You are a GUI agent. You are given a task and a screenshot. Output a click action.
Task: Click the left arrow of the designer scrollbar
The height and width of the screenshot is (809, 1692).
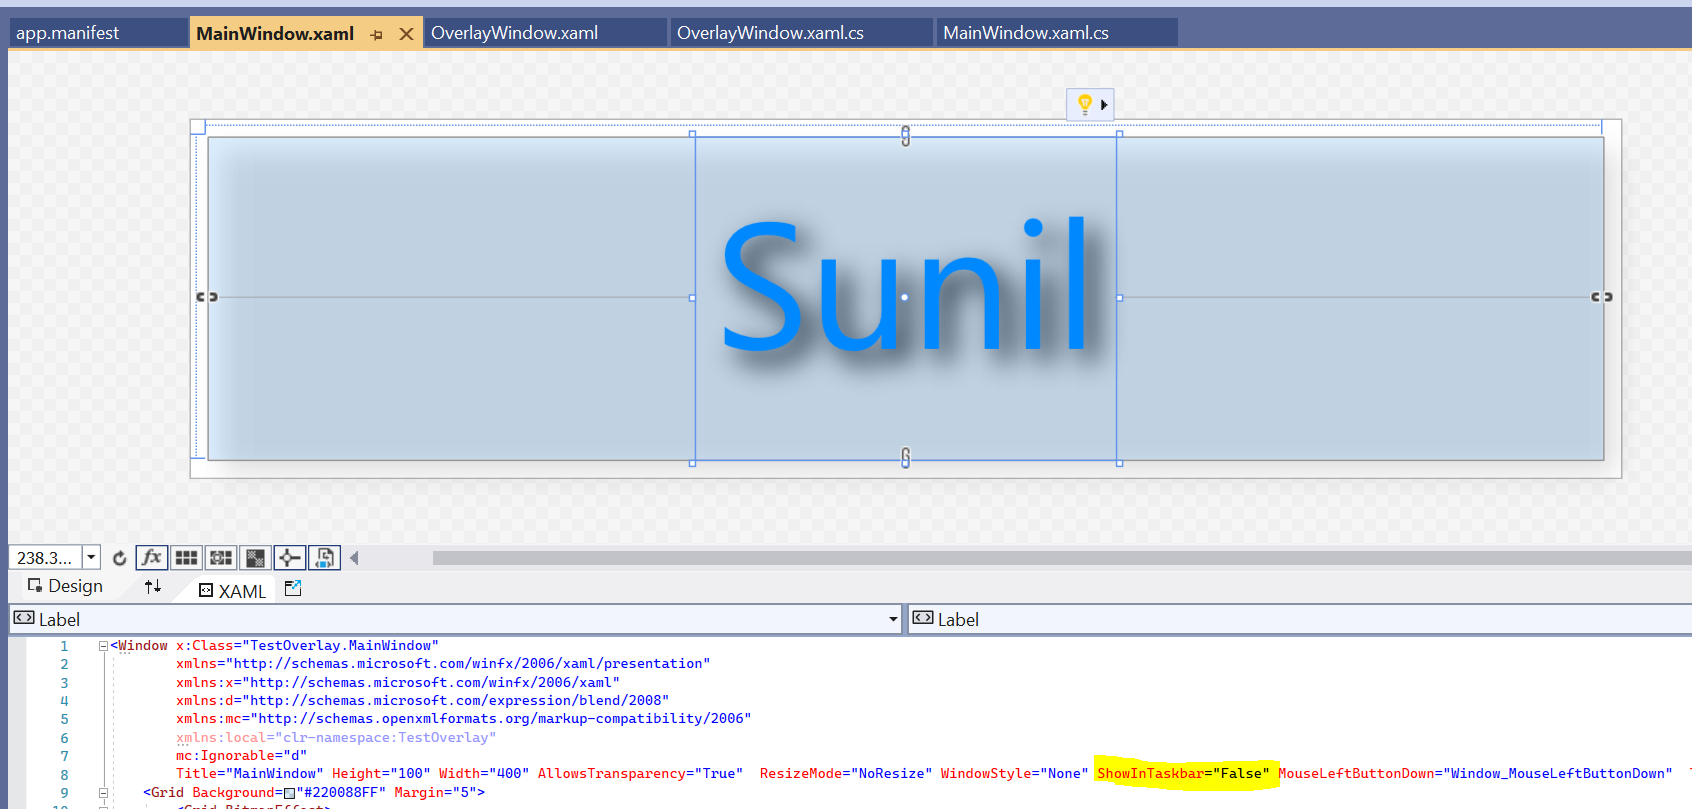tap(354, 558)
